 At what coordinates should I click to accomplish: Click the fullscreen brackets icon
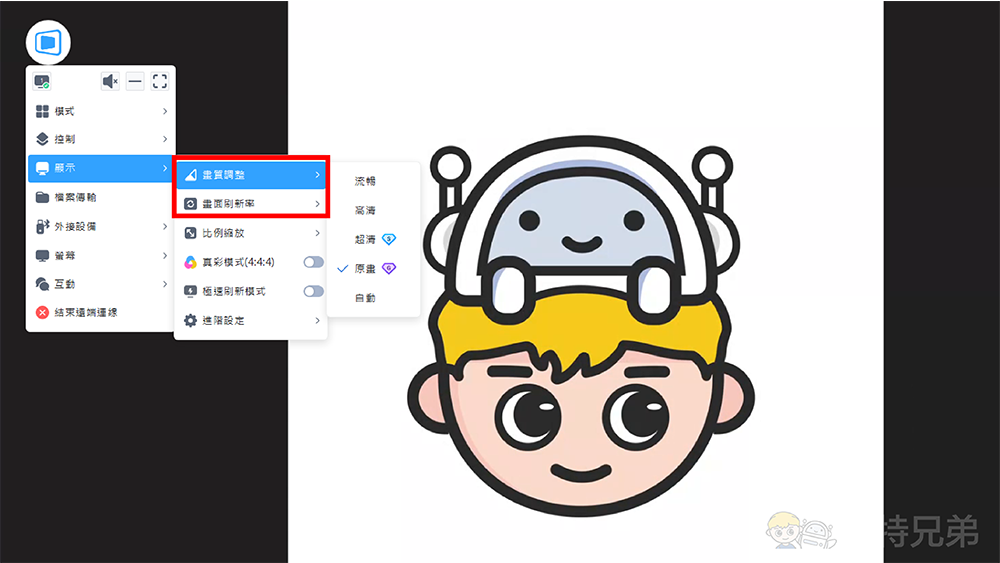coord(159,82)
